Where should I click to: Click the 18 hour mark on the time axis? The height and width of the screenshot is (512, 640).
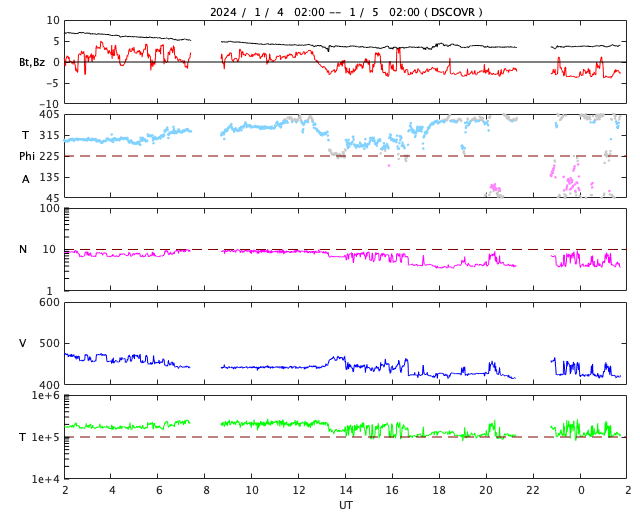point(439,491)
